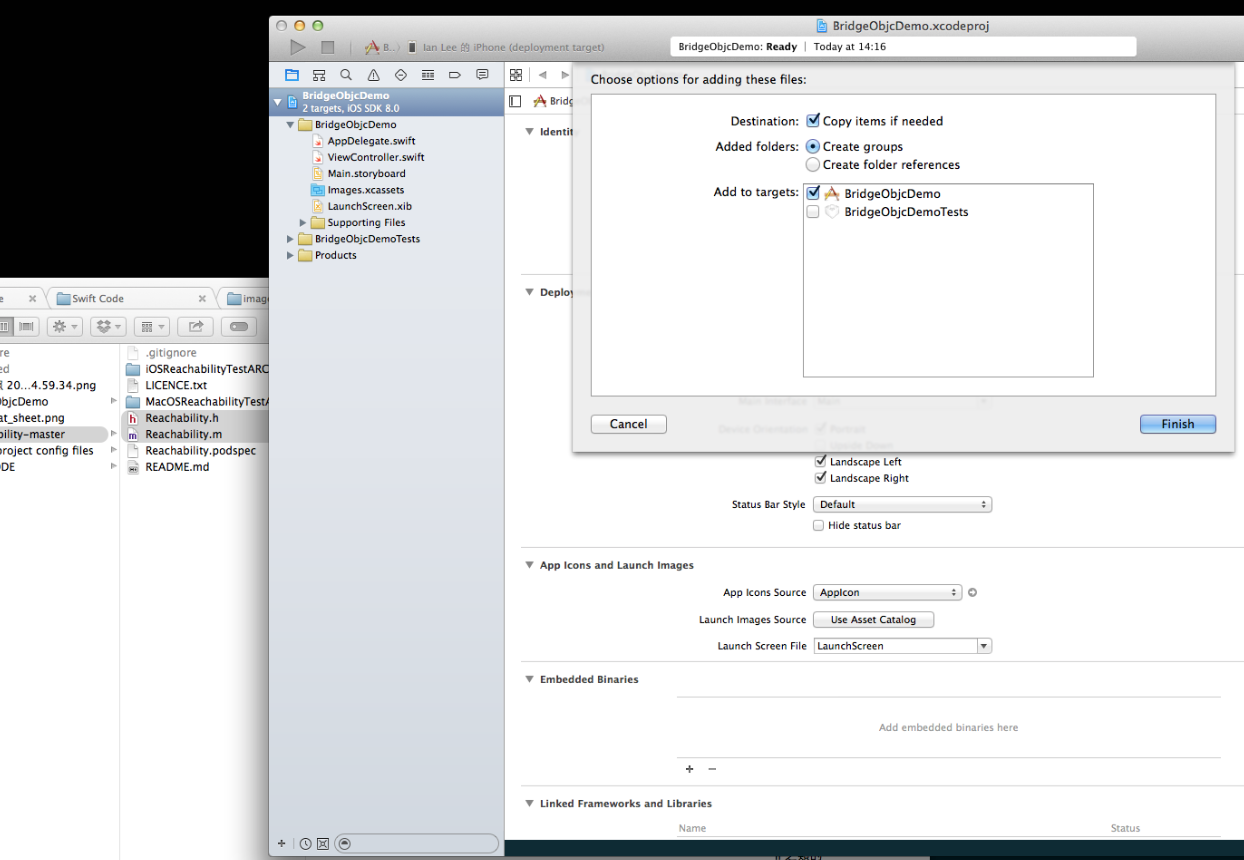Select the Create folder references radio button
Image resolution: width=1244 pixels, height=860 pixels.
point(813,165)
